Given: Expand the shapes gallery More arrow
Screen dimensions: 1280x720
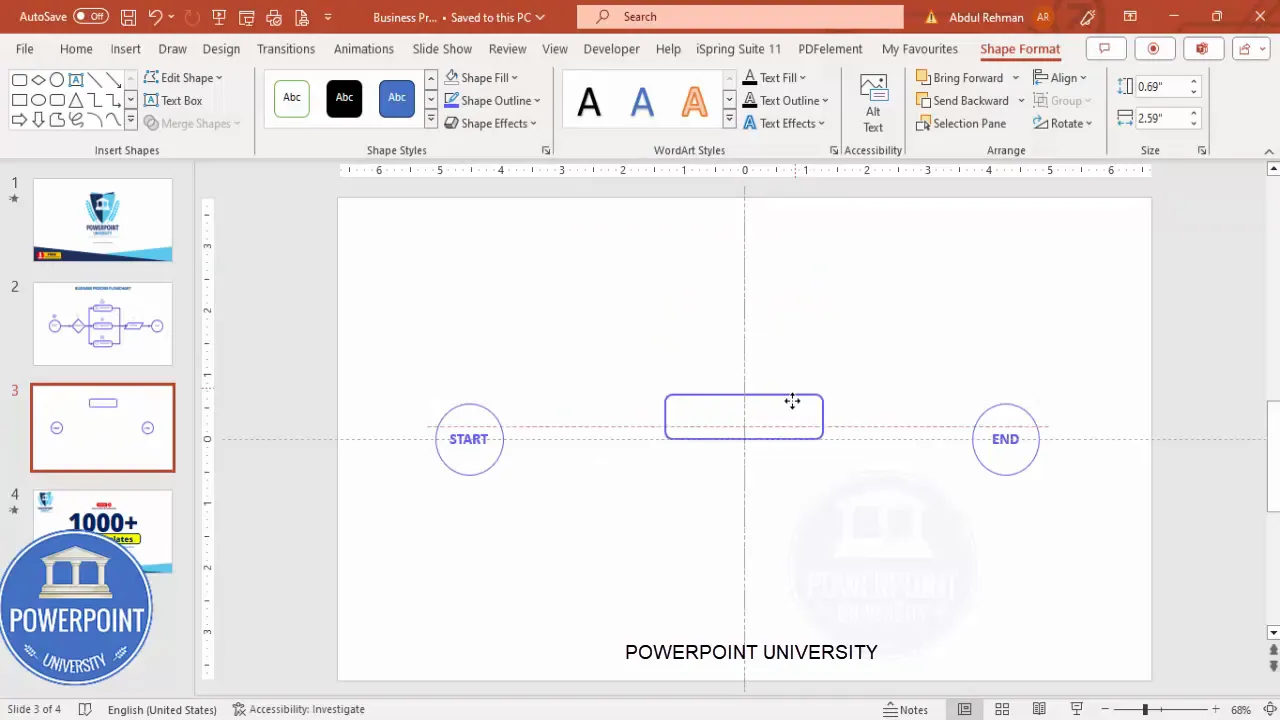Looking at the screenshot, I should point(130,121).
